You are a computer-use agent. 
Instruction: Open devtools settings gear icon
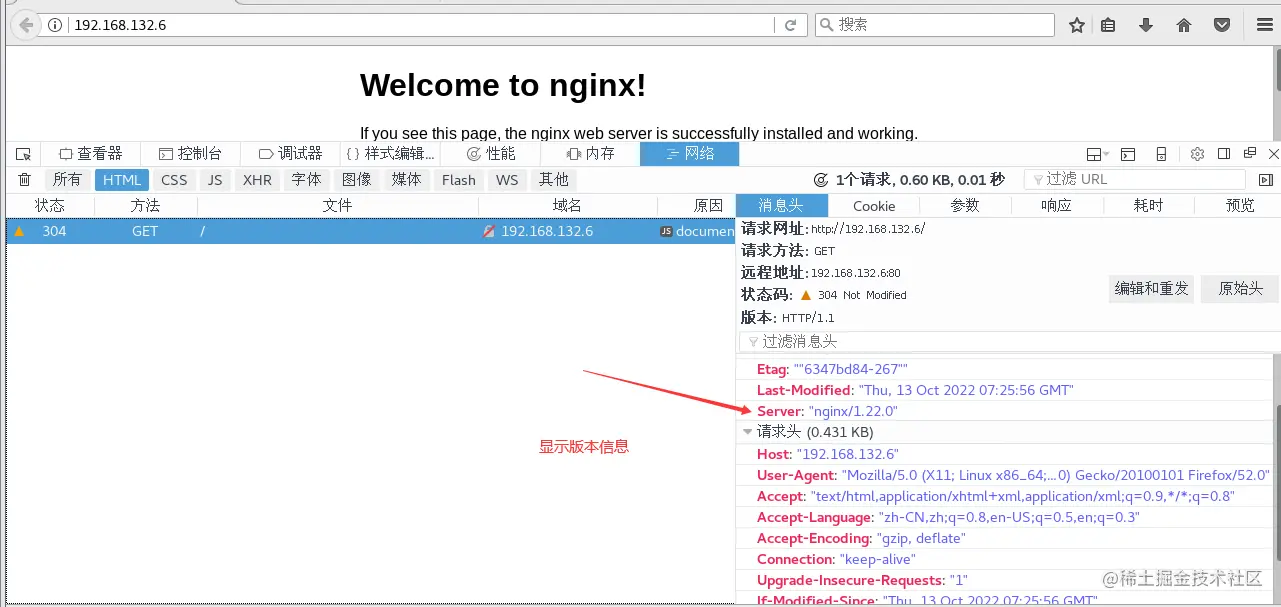click(1197, 154)
